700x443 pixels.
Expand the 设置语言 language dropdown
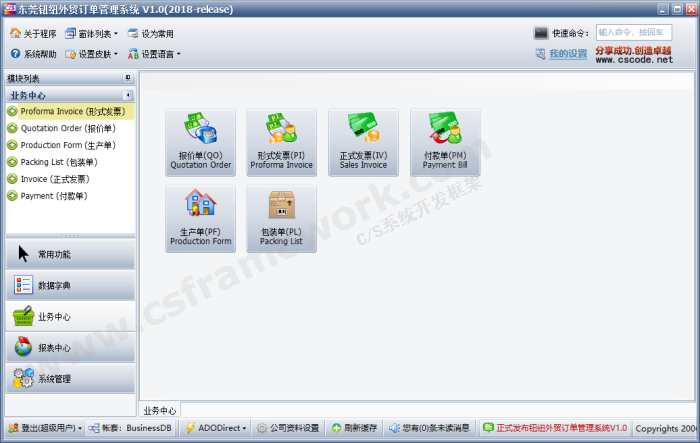click(154, 54)
